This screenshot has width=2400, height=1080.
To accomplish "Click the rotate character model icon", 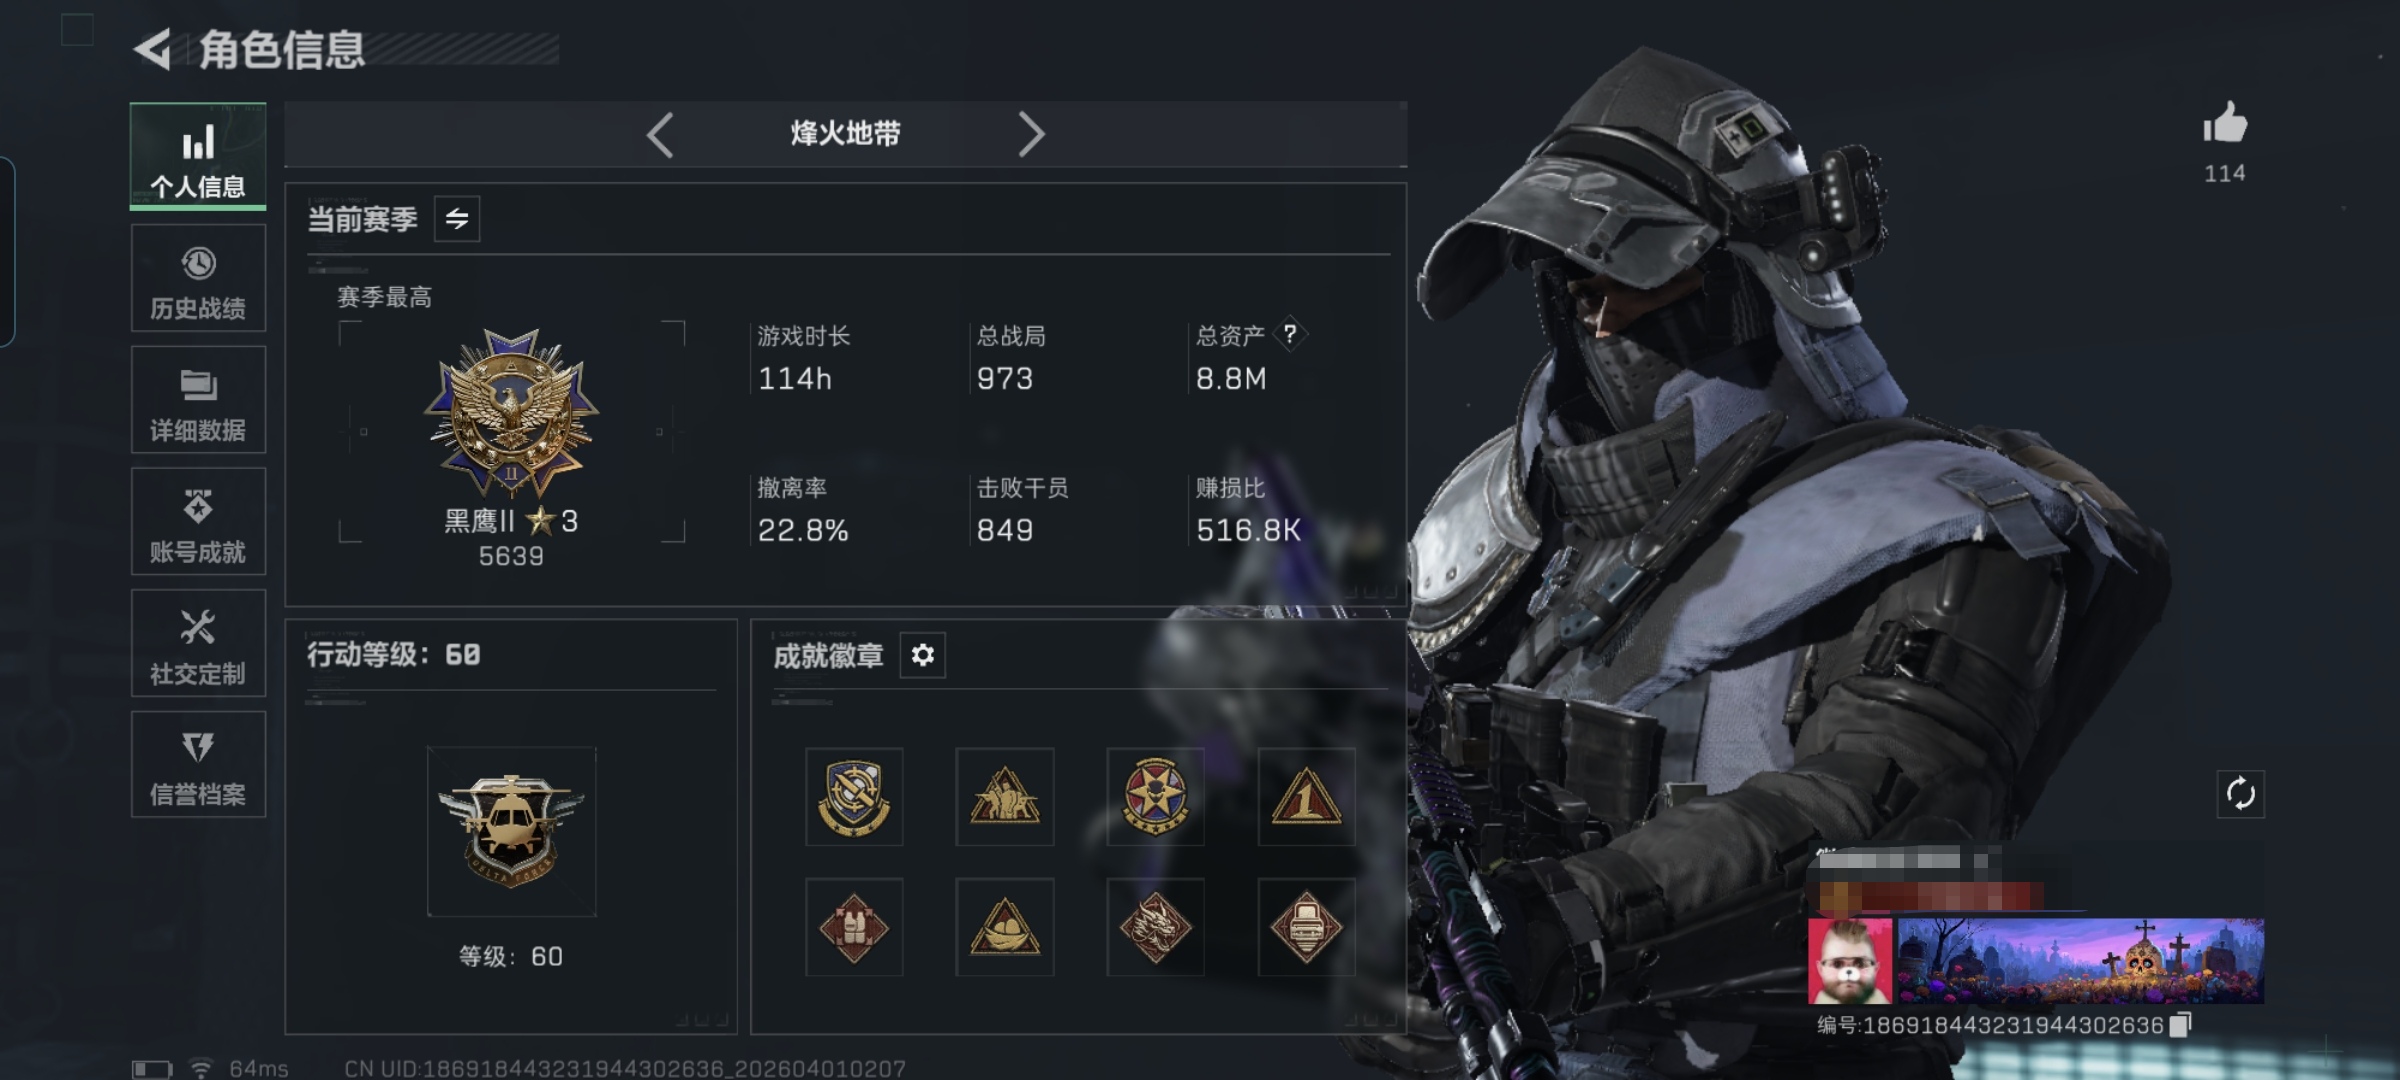I will [x=2240, y=794].
